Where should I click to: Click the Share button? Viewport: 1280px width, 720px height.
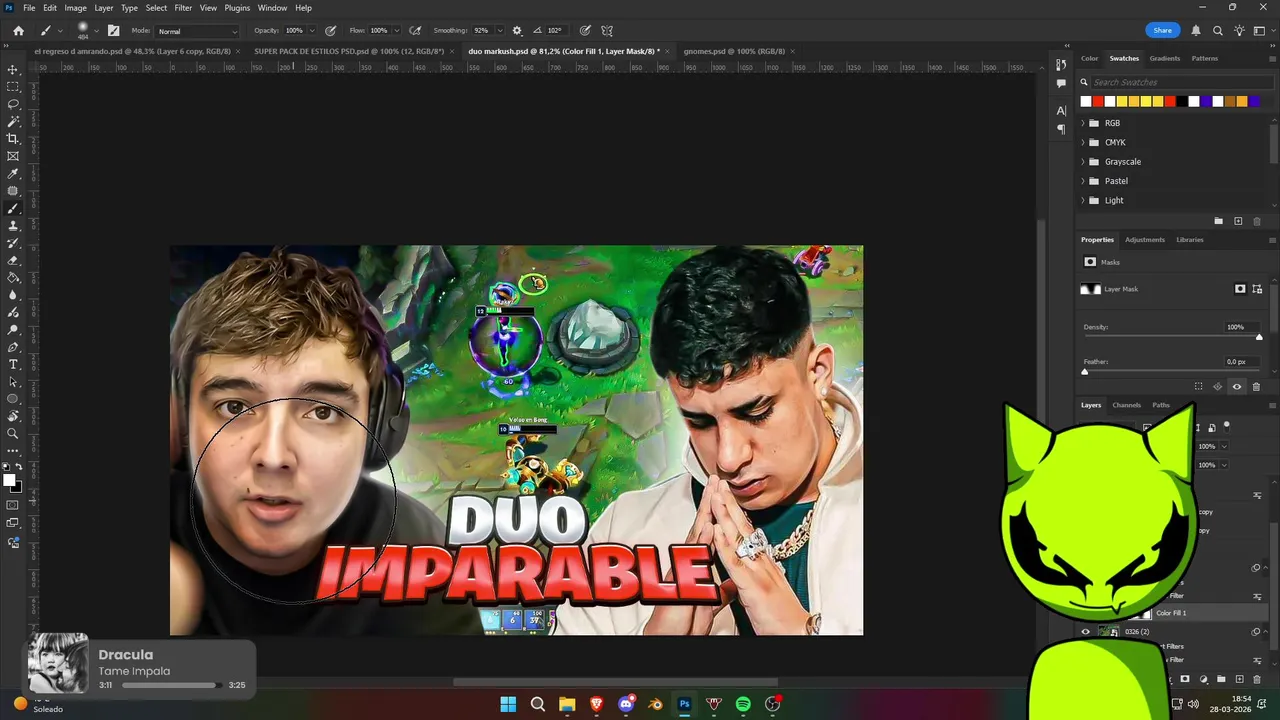tap(1163, 31)
